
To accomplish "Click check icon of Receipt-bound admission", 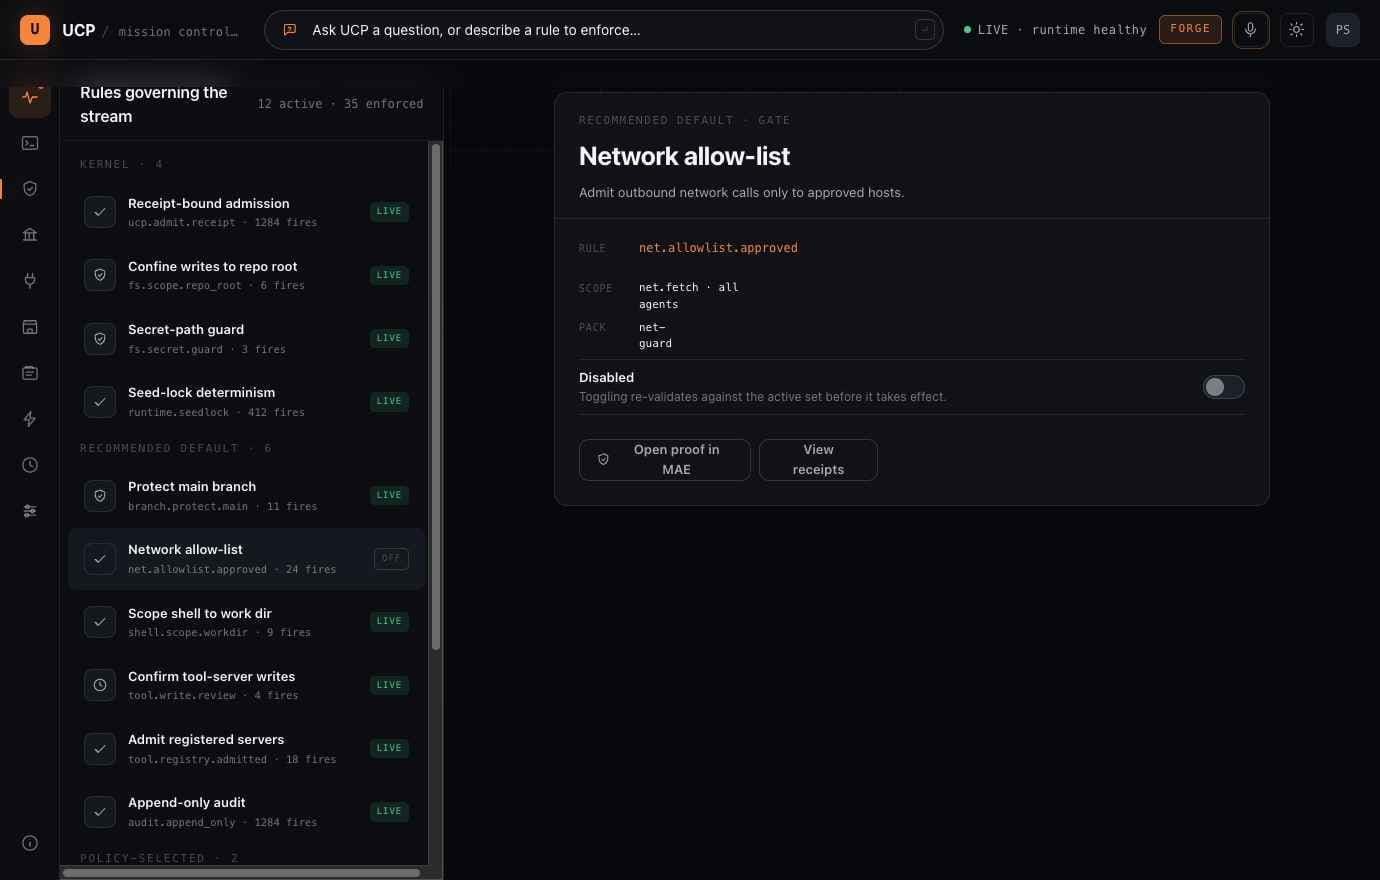I will click(100, 212).
